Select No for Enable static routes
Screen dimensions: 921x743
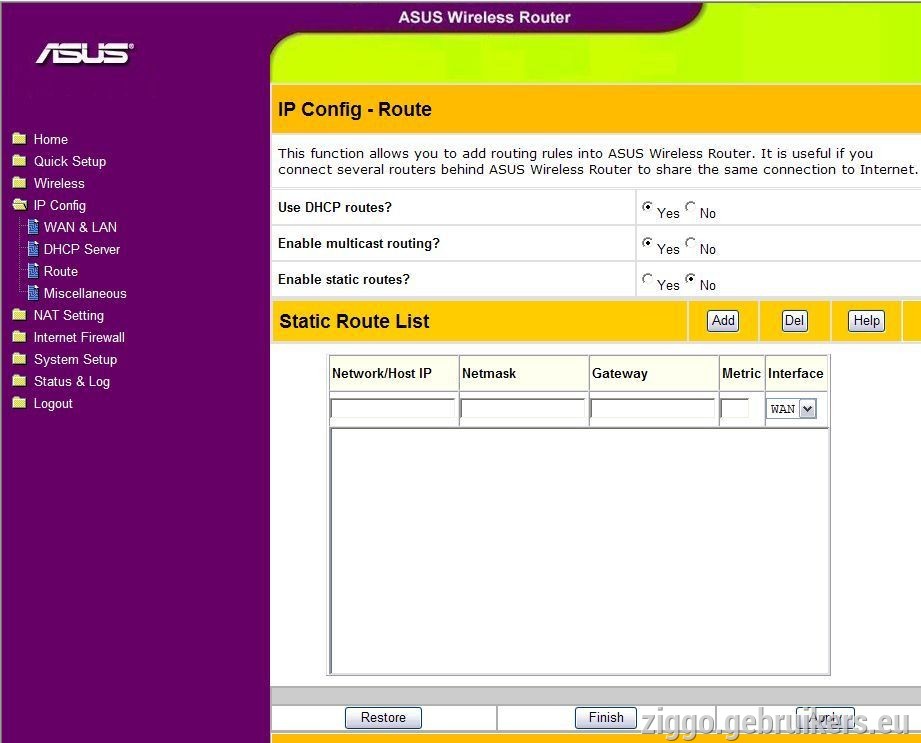[690, 278]
